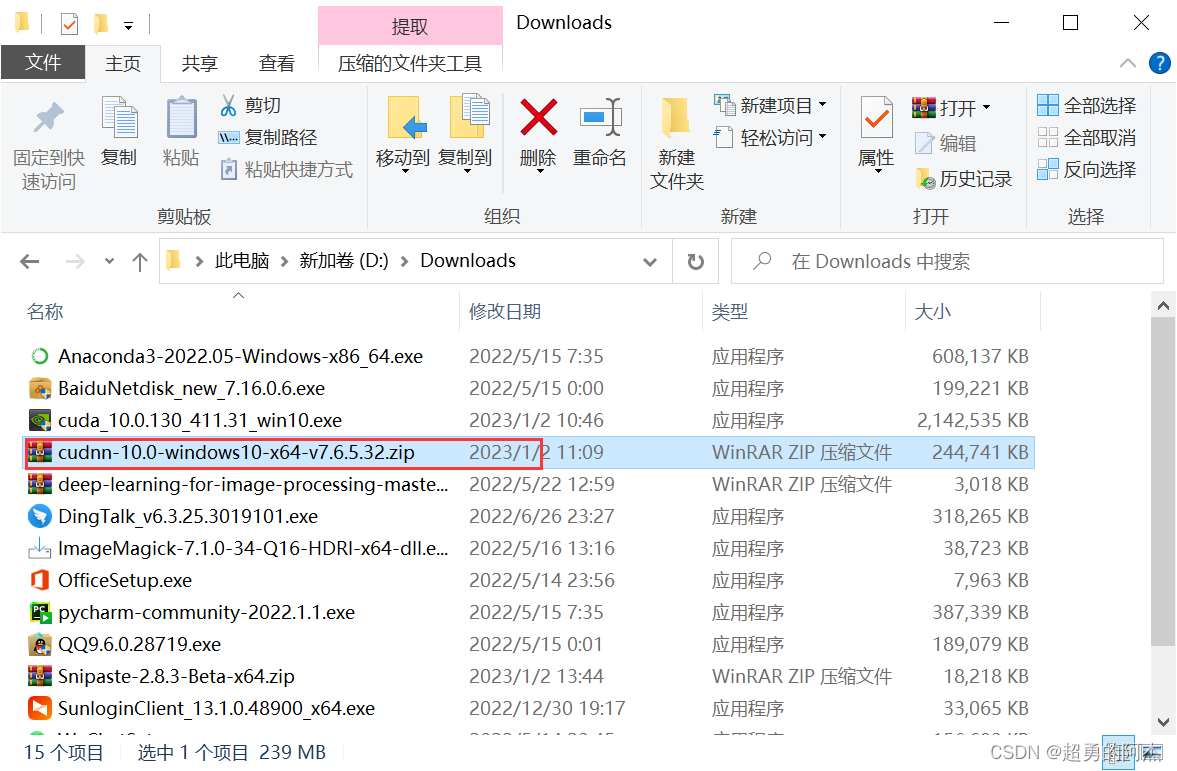Click the red Delete (删除) icon
This screenshot has height=771, width=1177.
(x=538, y=118)
